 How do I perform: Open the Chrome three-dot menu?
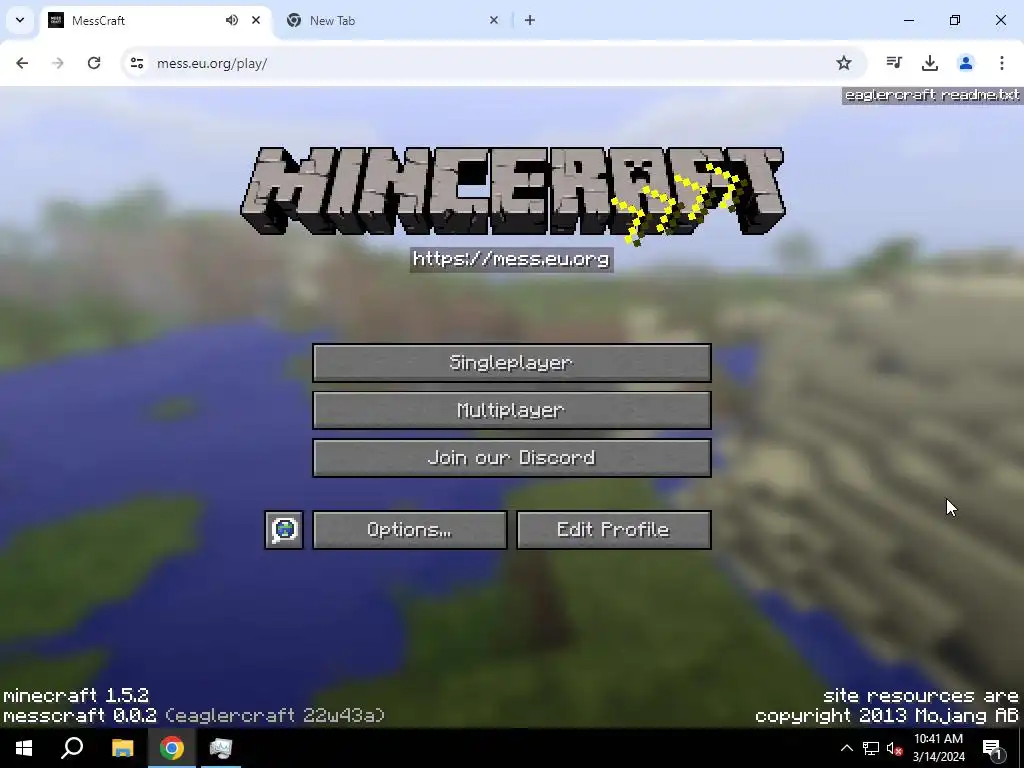[1002, 63]
